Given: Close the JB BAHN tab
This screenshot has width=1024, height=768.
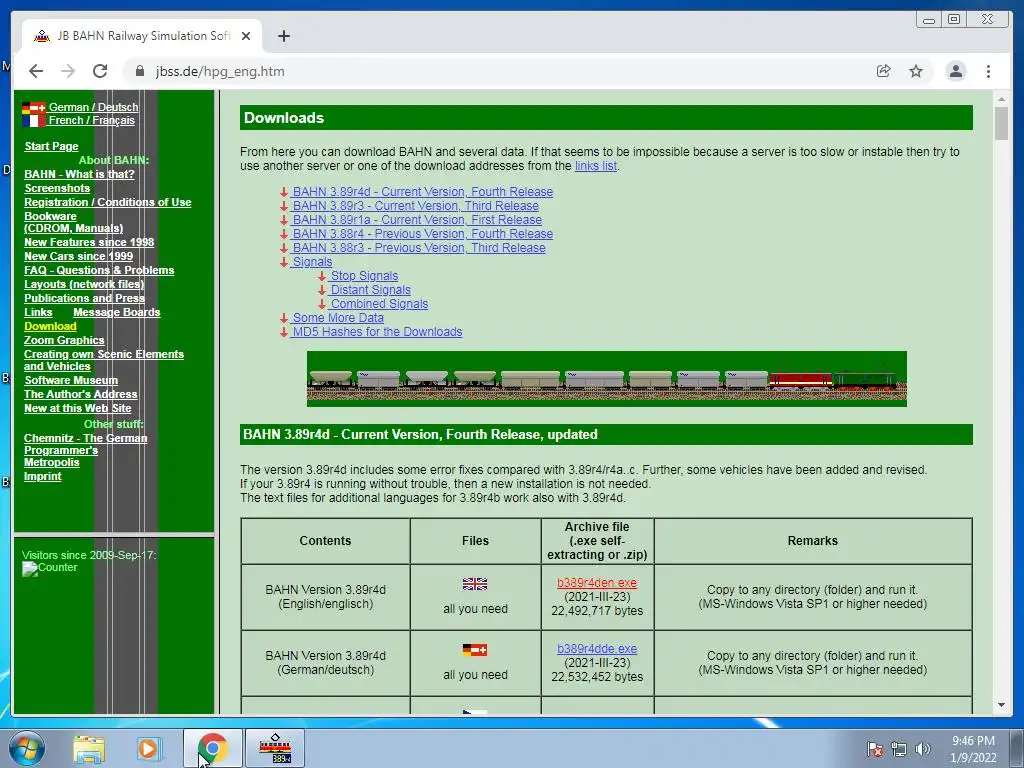Looking at the screenshot, I should (246, 36).
